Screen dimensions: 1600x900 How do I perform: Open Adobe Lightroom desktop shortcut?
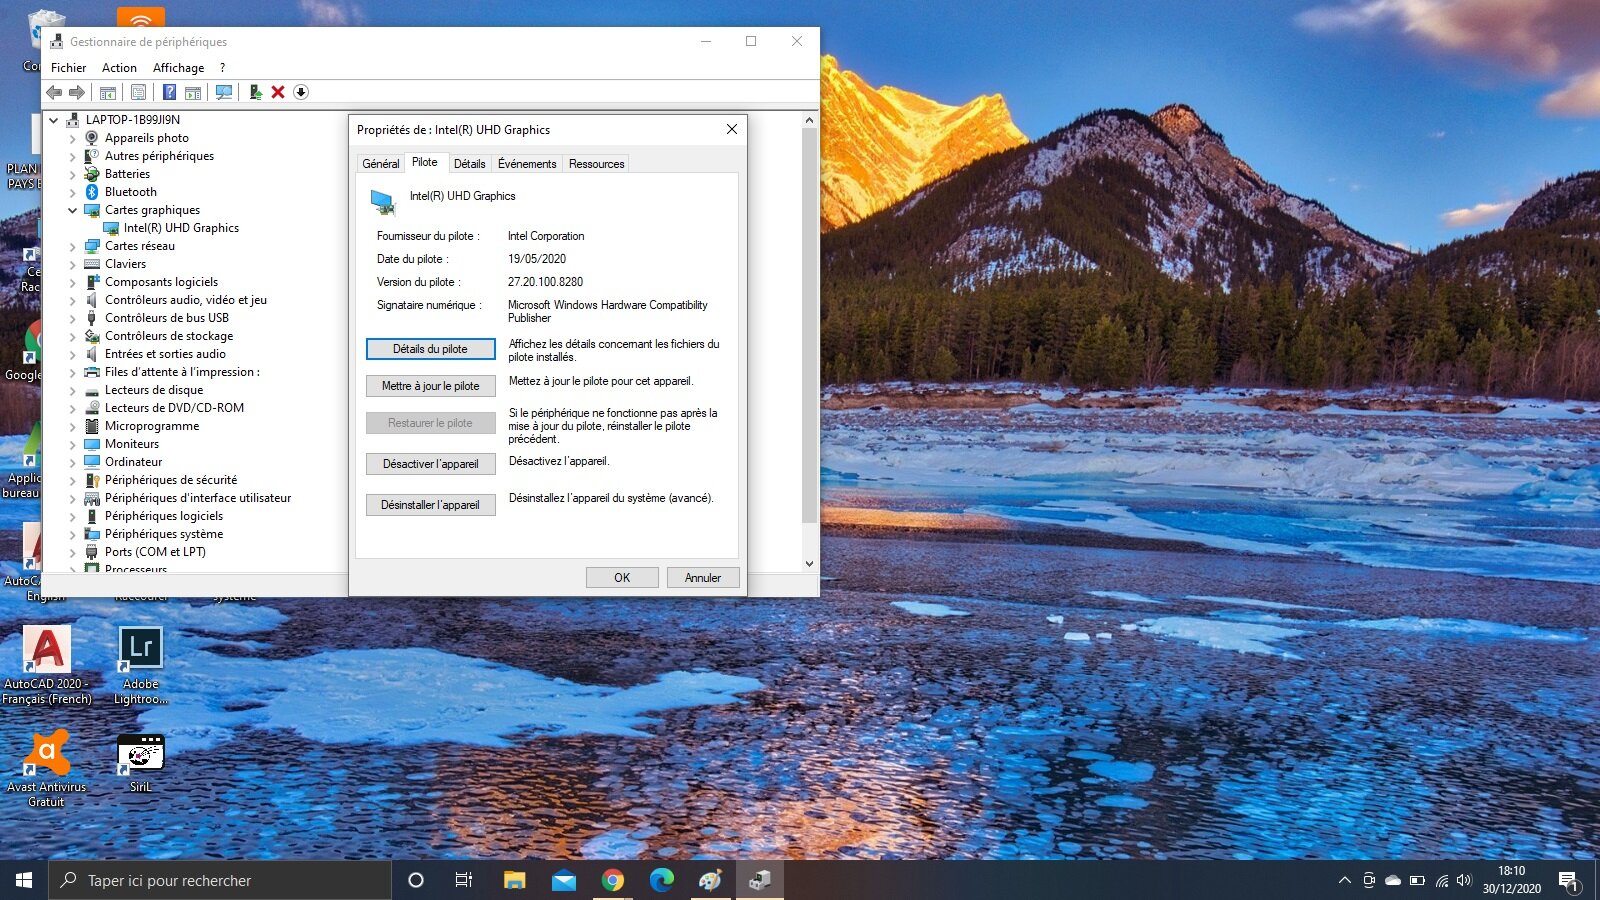[x=141, y=665]
